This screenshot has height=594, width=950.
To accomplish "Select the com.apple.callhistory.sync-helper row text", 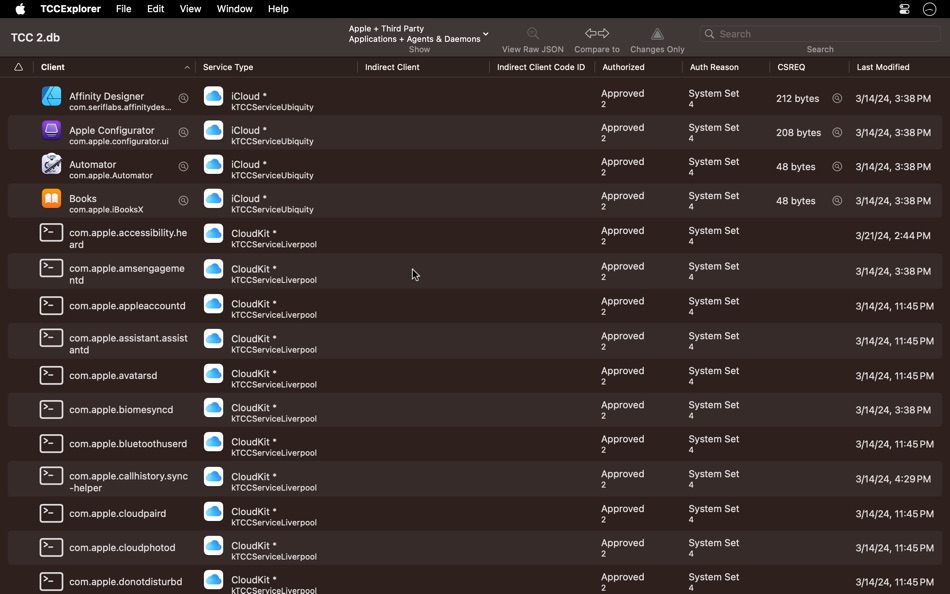I will click(128, 482).
